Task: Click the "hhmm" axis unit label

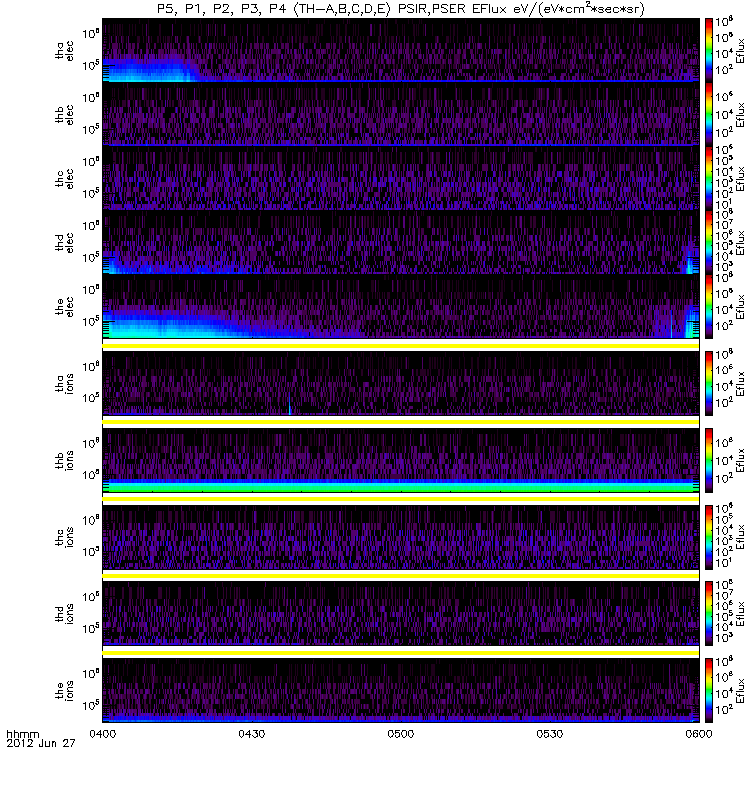Action: (x=22, y=734)
